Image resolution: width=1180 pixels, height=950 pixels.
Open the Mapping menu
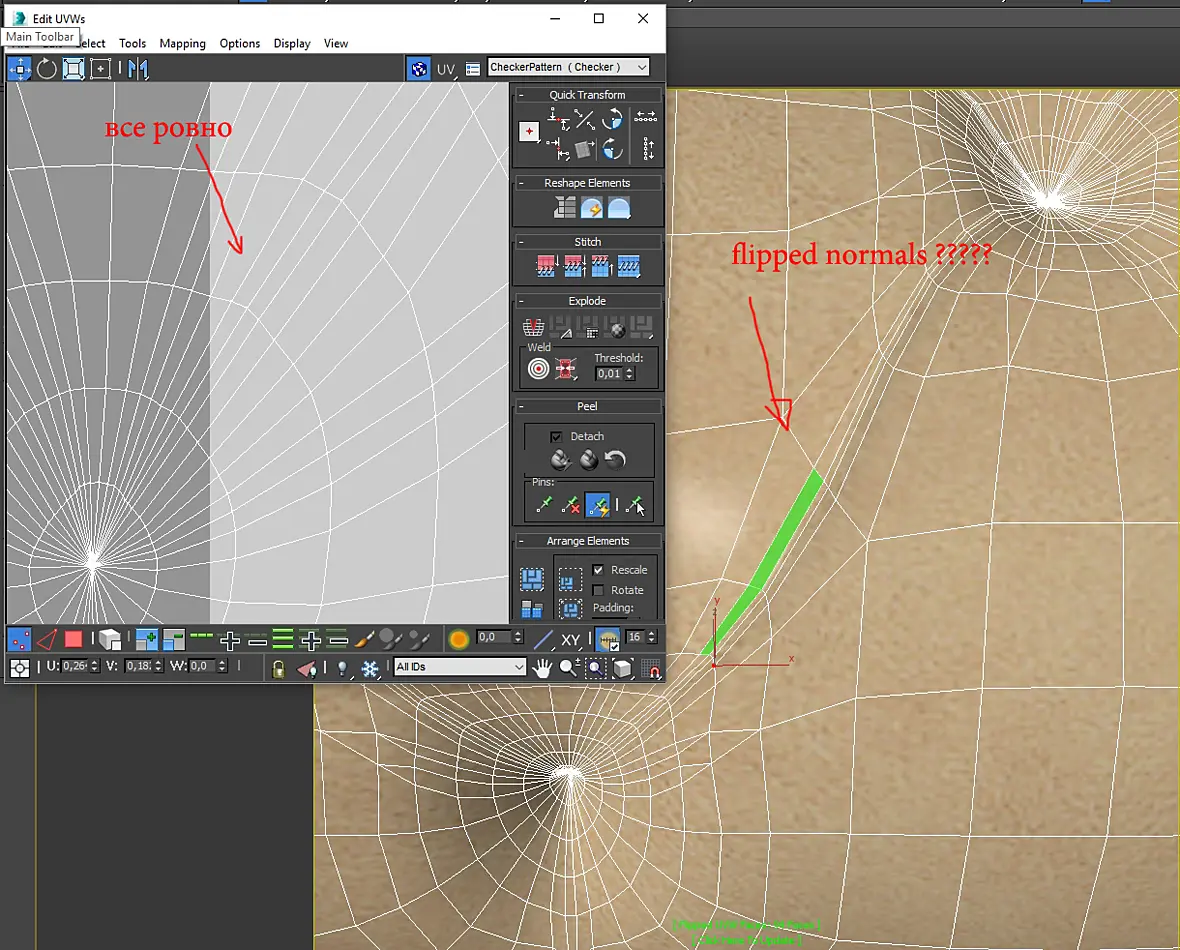[x=182, y=44]
